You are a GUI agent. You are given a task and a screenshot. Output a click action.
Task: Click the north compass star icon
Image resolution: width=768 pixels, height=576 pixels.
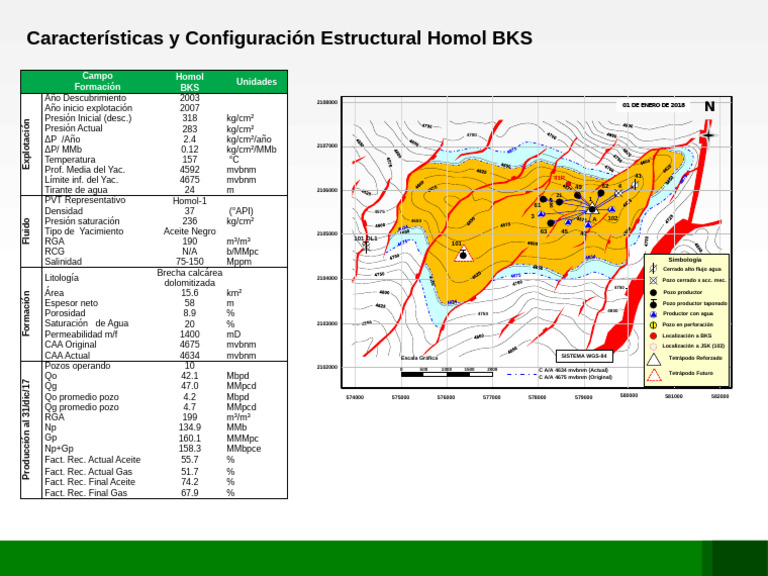(x=708, y=135)
